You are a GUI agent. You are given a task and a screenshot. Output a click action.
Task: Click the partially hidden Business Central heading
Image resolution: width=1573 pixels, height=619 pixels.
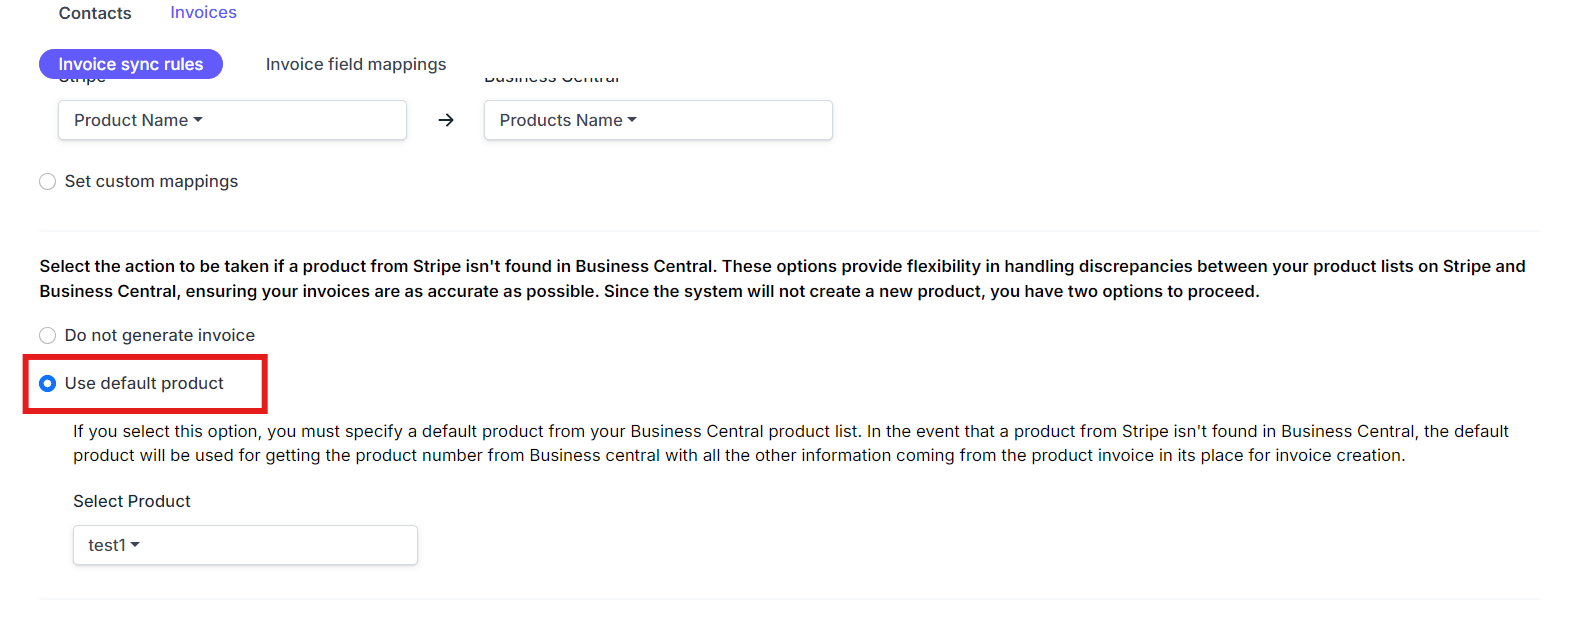click(552, 78)
